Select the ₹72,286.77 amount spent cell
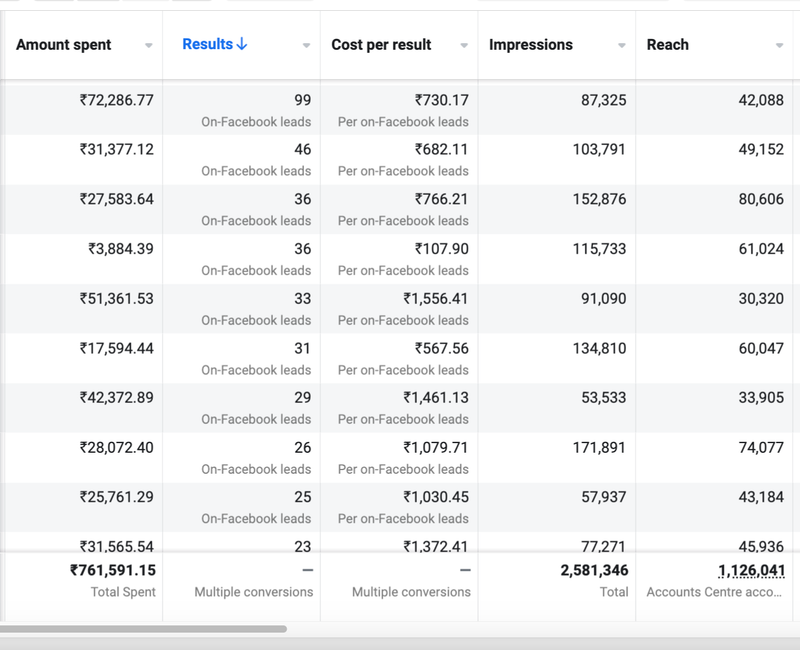Viewport: 800px width, 650px height. pyautogui.click(x=117, y=100)
